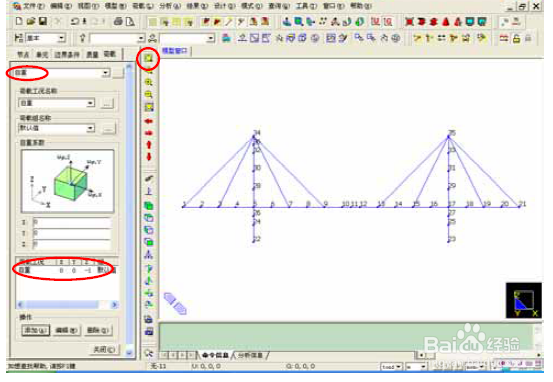553x382 pixels.
Task: Open the 编辑(E) menu
Action: (x=61, y=6)
